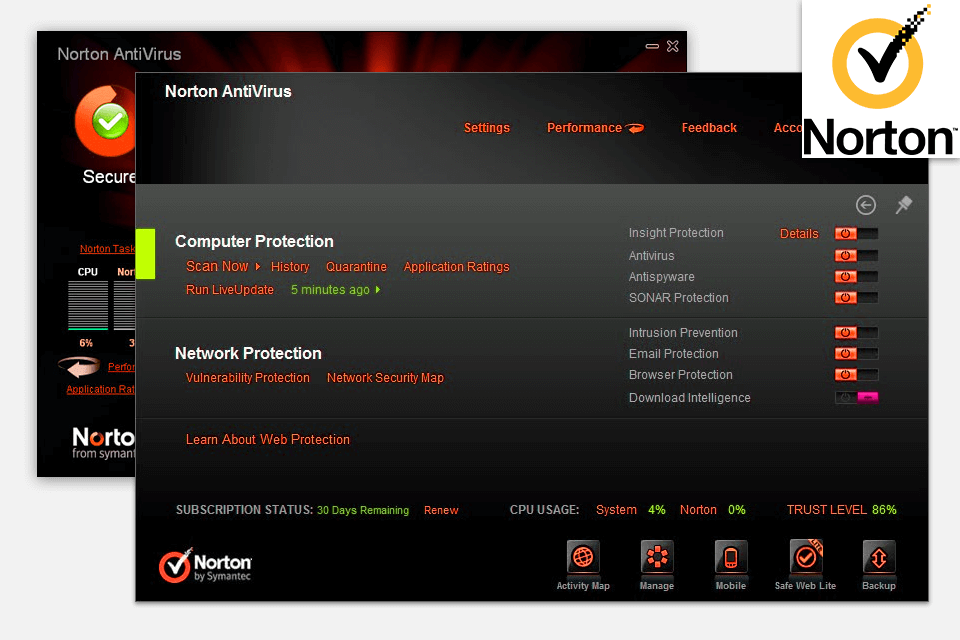Click flip arrow icon in back window
The image size is (960, 640).
point(80,366)
